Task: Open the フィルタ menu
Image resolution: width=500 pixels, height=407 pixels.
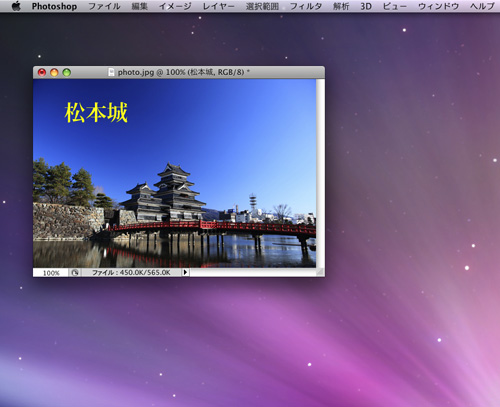Action: tap(306, 6)
